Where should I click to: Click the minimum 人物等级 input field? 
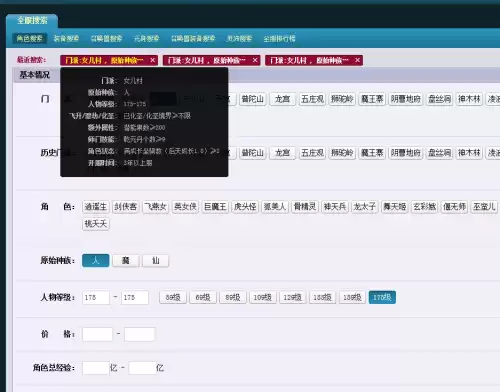96,297
